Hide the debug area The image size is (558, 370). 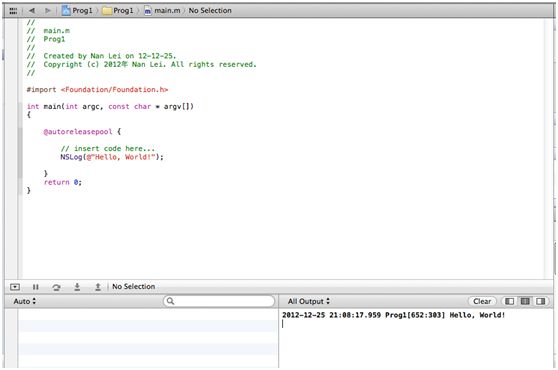tap(15, 287)
